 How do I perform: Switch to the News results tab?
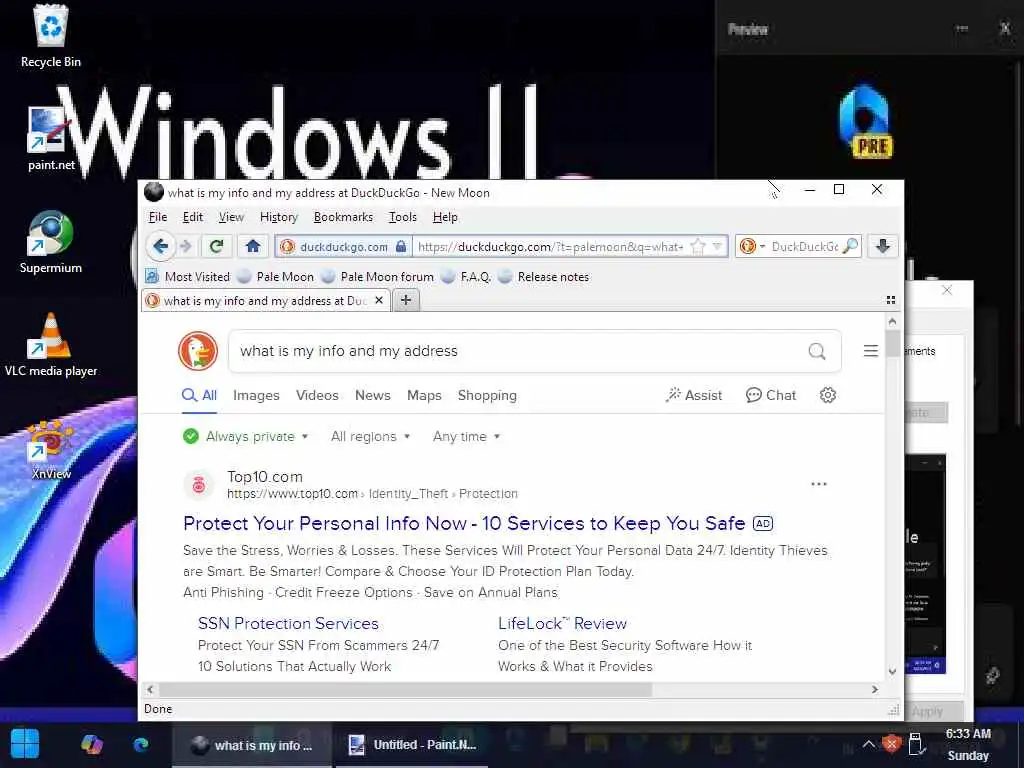372,395
